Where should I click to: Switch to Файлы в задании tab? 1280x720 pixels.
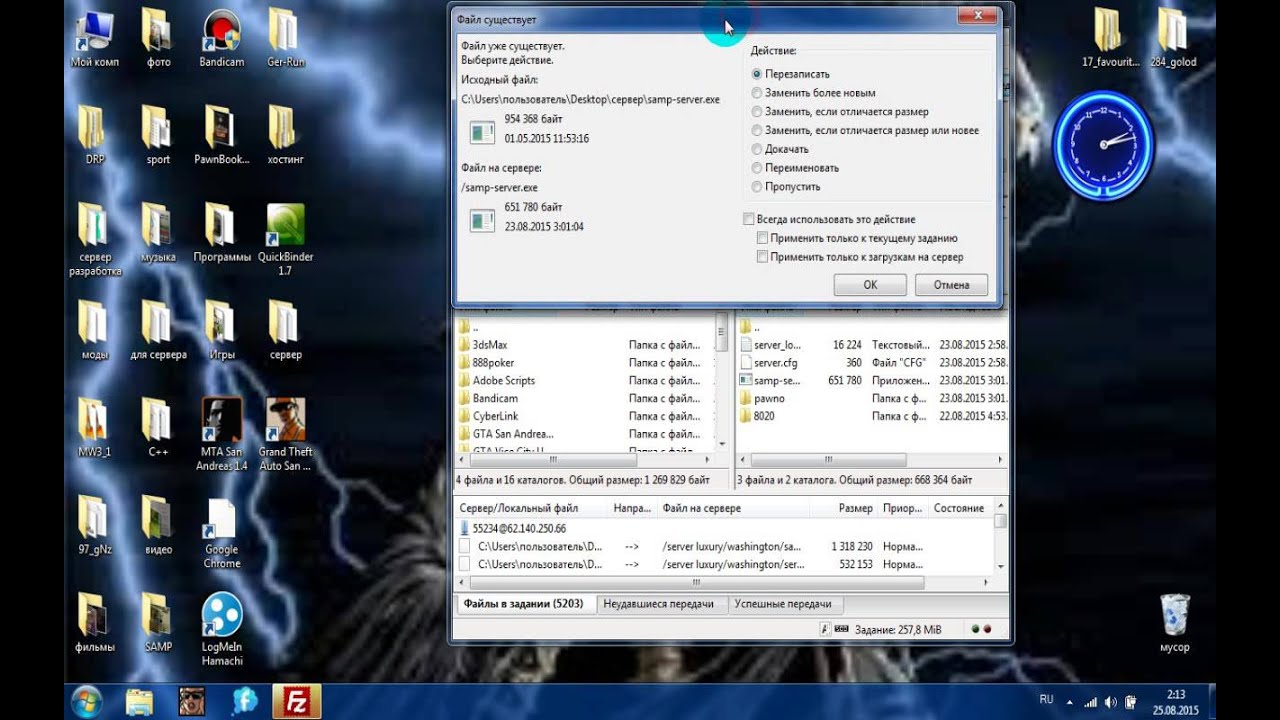(524, 604)
